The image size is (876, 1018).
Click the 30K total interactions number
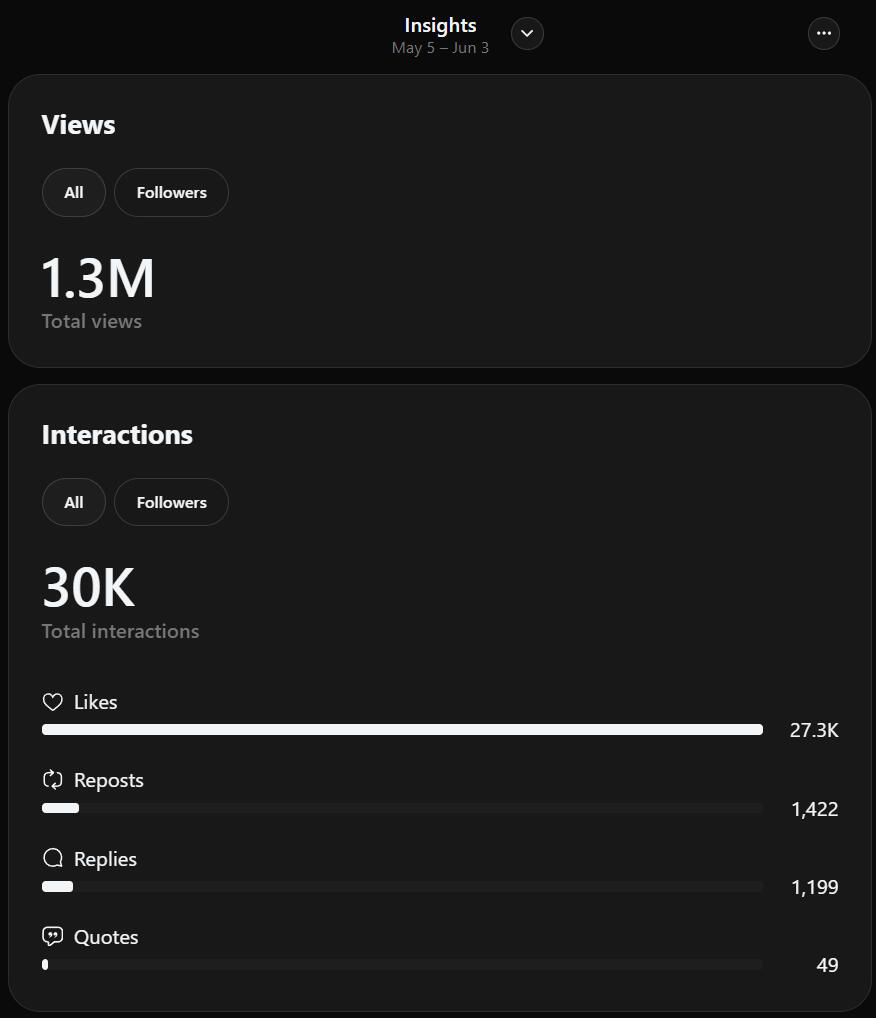[x=88, y=588]
